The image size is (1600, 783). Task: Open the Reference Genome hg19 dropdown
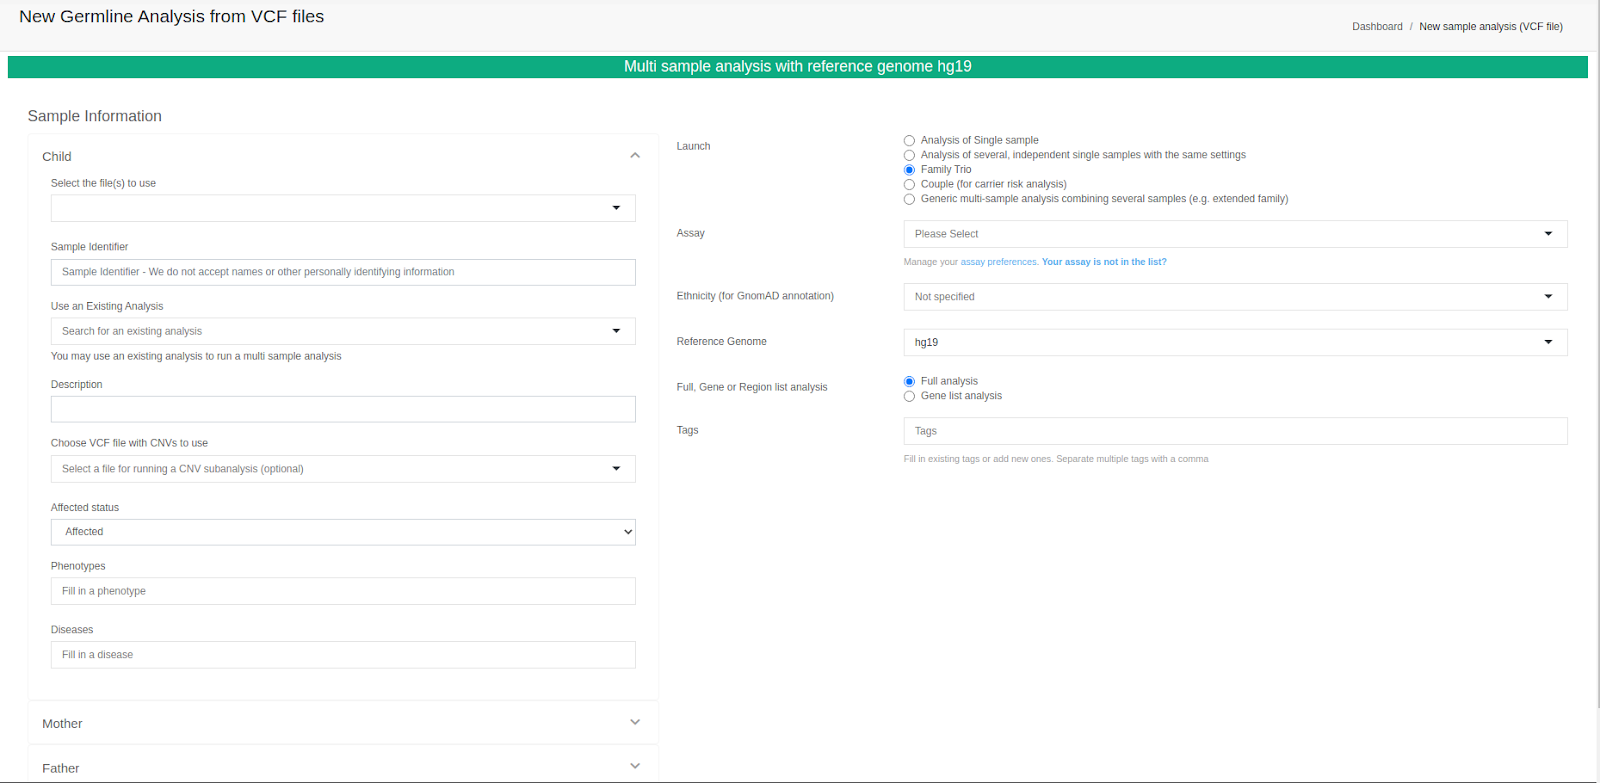click(1235, 342)
